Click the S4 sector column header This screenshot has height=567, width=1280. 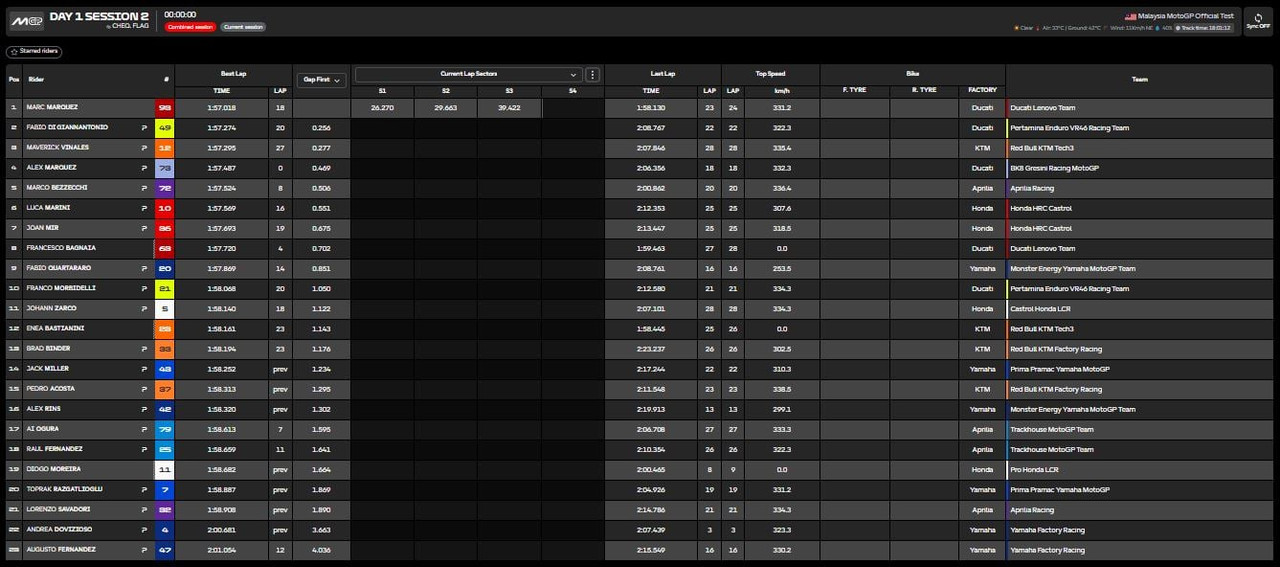[572, 90]
